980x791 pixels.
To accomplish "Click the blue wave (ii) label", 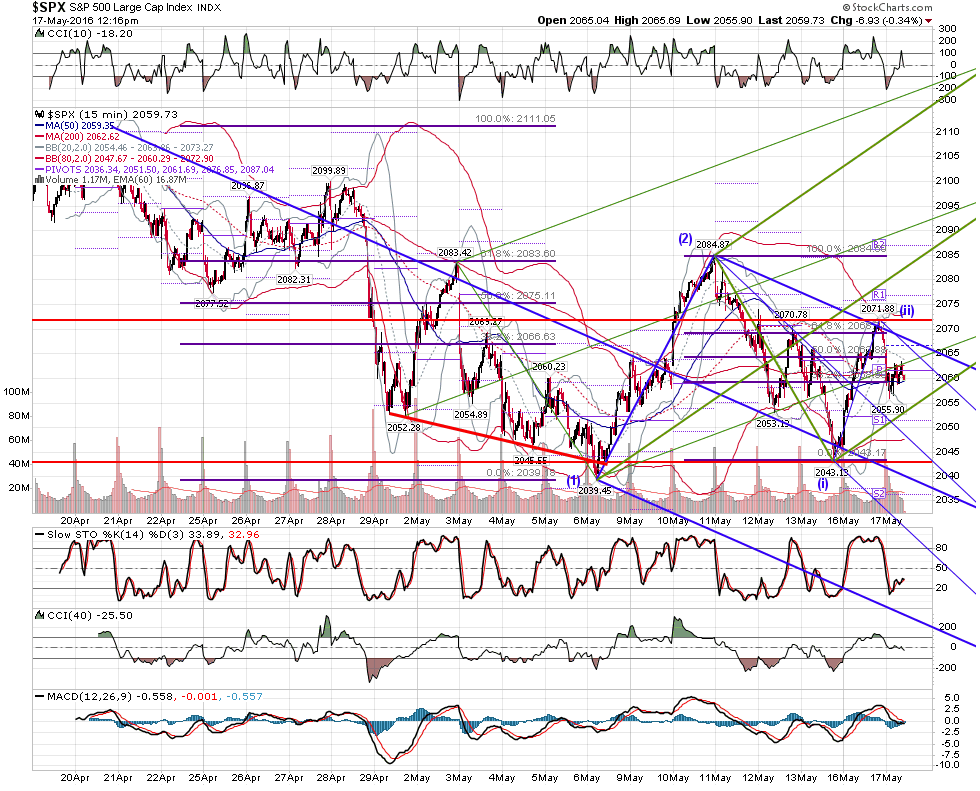I will point(907,310).
